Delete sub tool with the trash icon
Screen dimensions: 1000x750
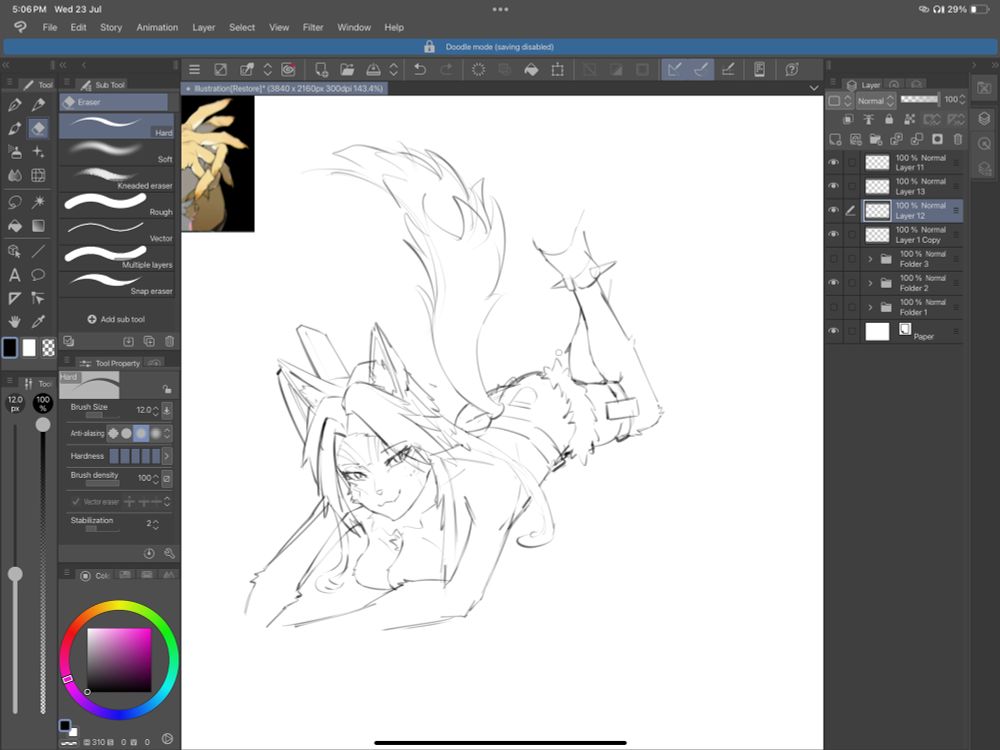point(170,342)
